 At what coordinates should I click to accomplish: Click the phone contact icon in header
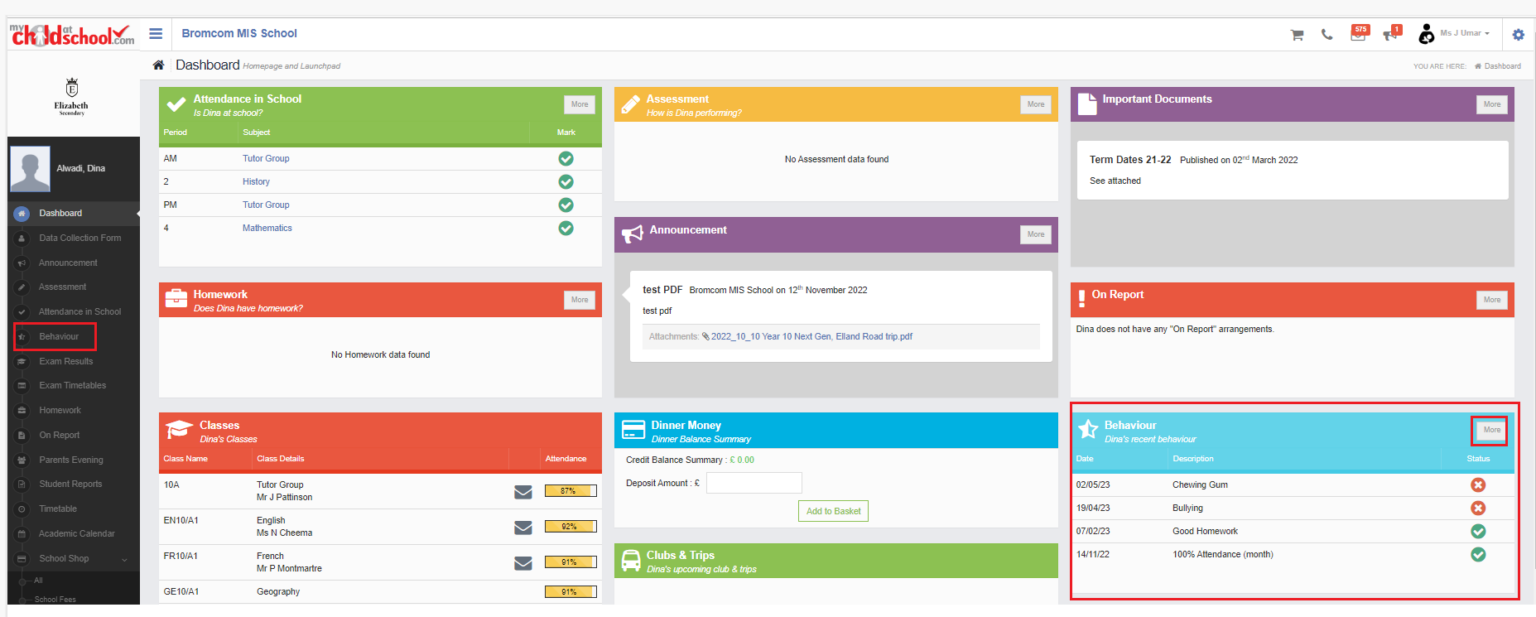coord(1327,34)
